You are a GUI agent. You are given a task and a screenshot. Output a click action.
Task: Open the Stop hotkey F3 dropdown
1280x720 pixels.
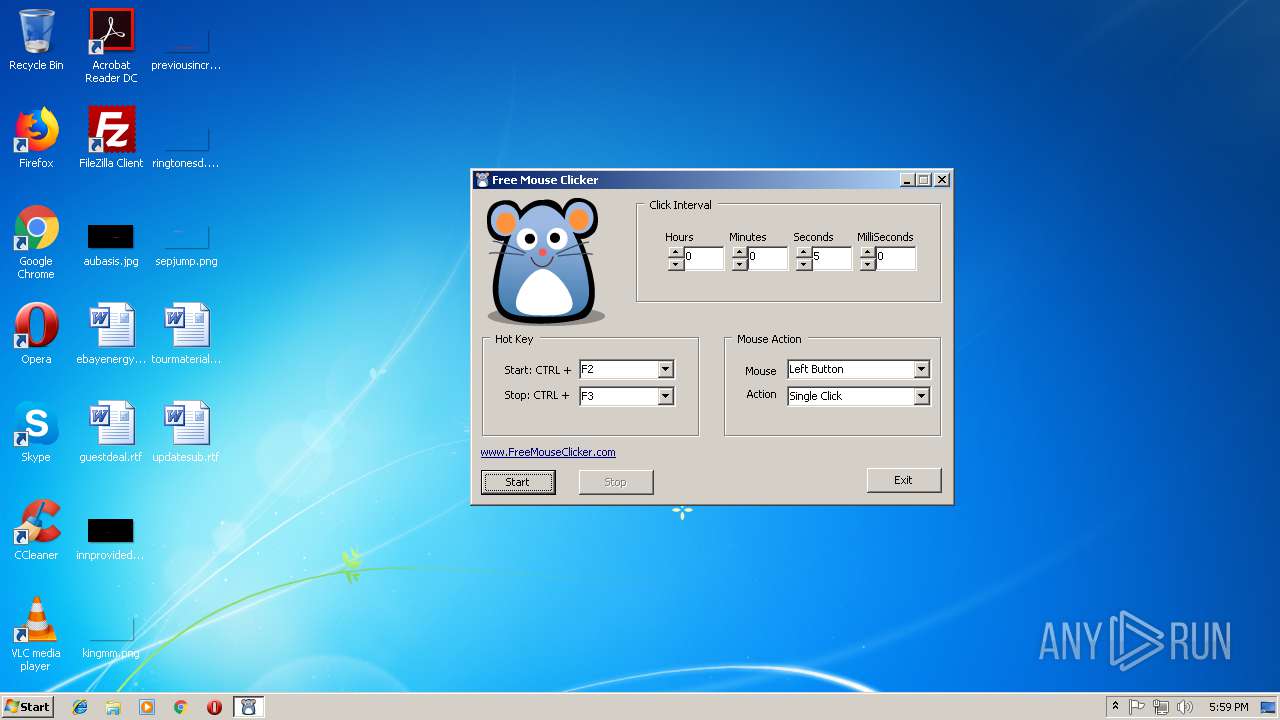665,396
